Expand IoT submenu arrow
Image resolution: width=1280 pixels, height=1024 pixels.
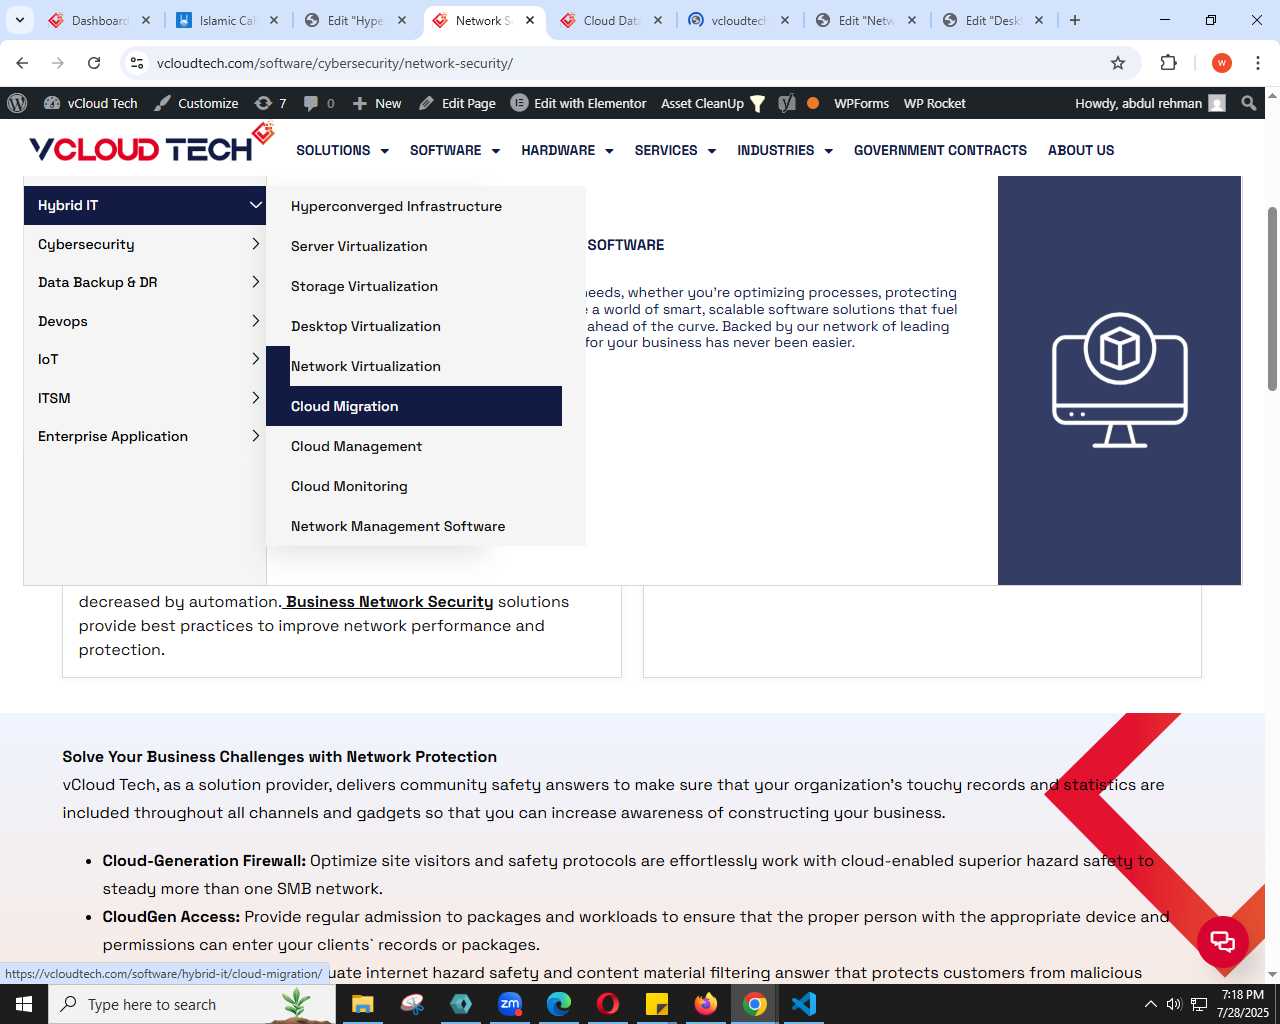click(256, 359)
